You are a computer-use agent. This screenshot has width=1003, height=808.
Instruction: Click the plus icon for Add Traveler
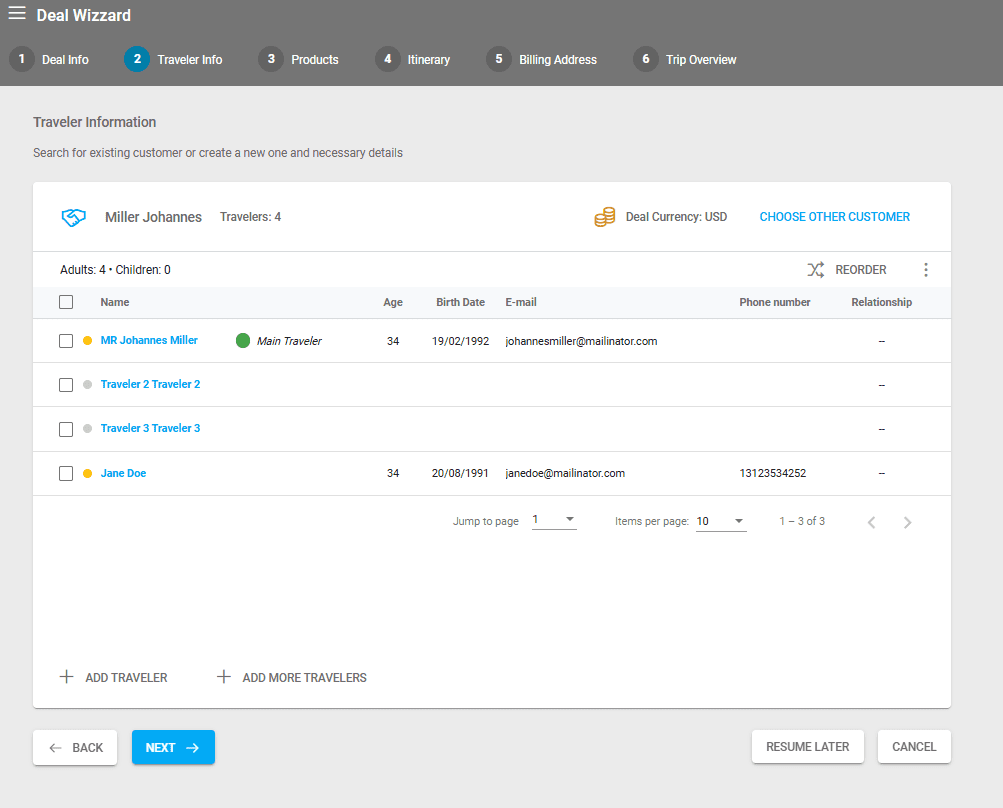67,677
